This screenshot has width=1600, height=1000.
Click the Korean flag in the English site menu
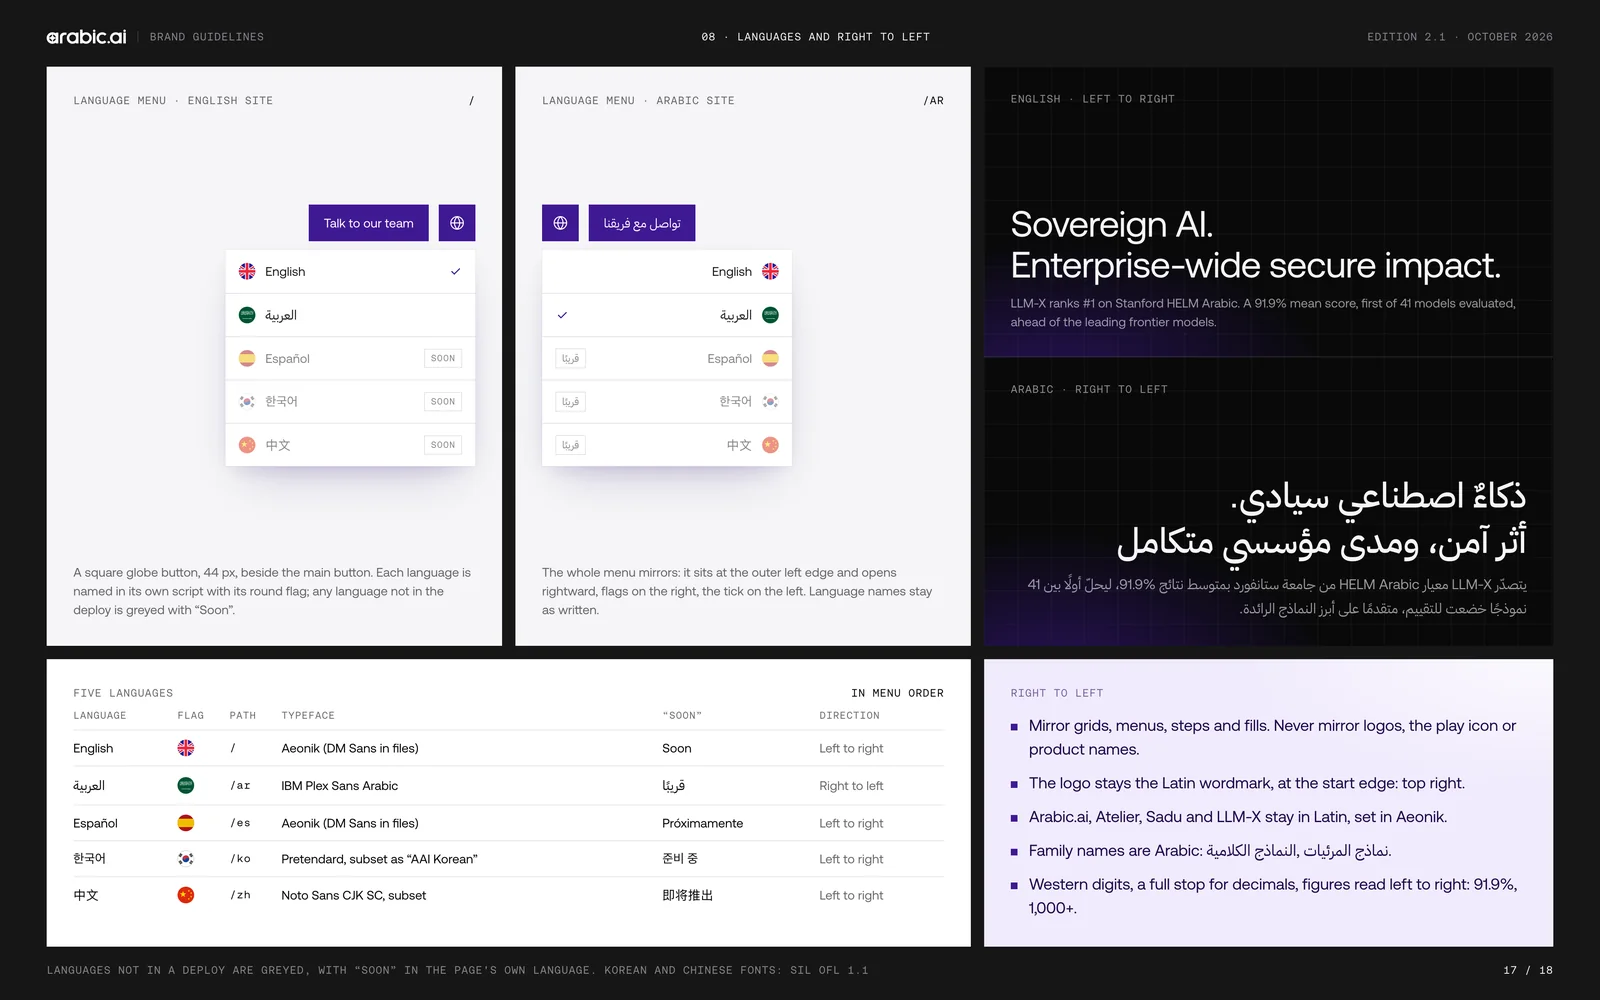(247, 401)
